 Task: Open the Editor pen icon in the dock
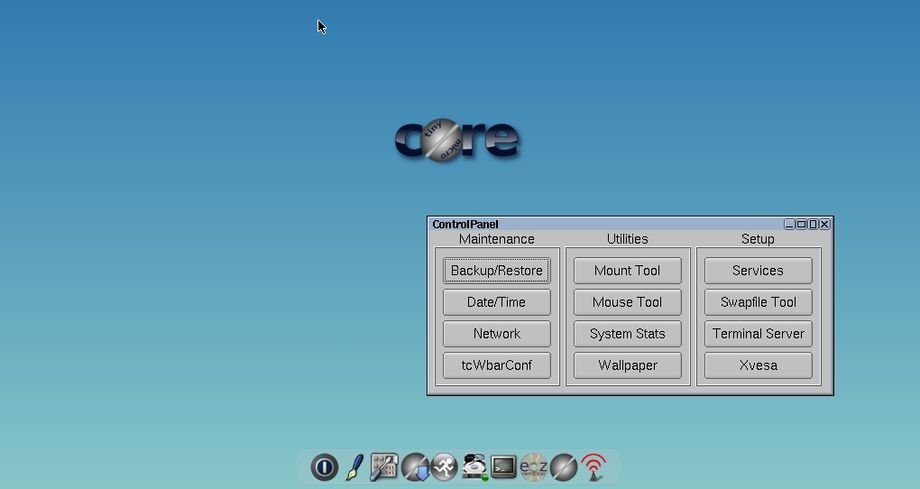click(x=354, y=467)
